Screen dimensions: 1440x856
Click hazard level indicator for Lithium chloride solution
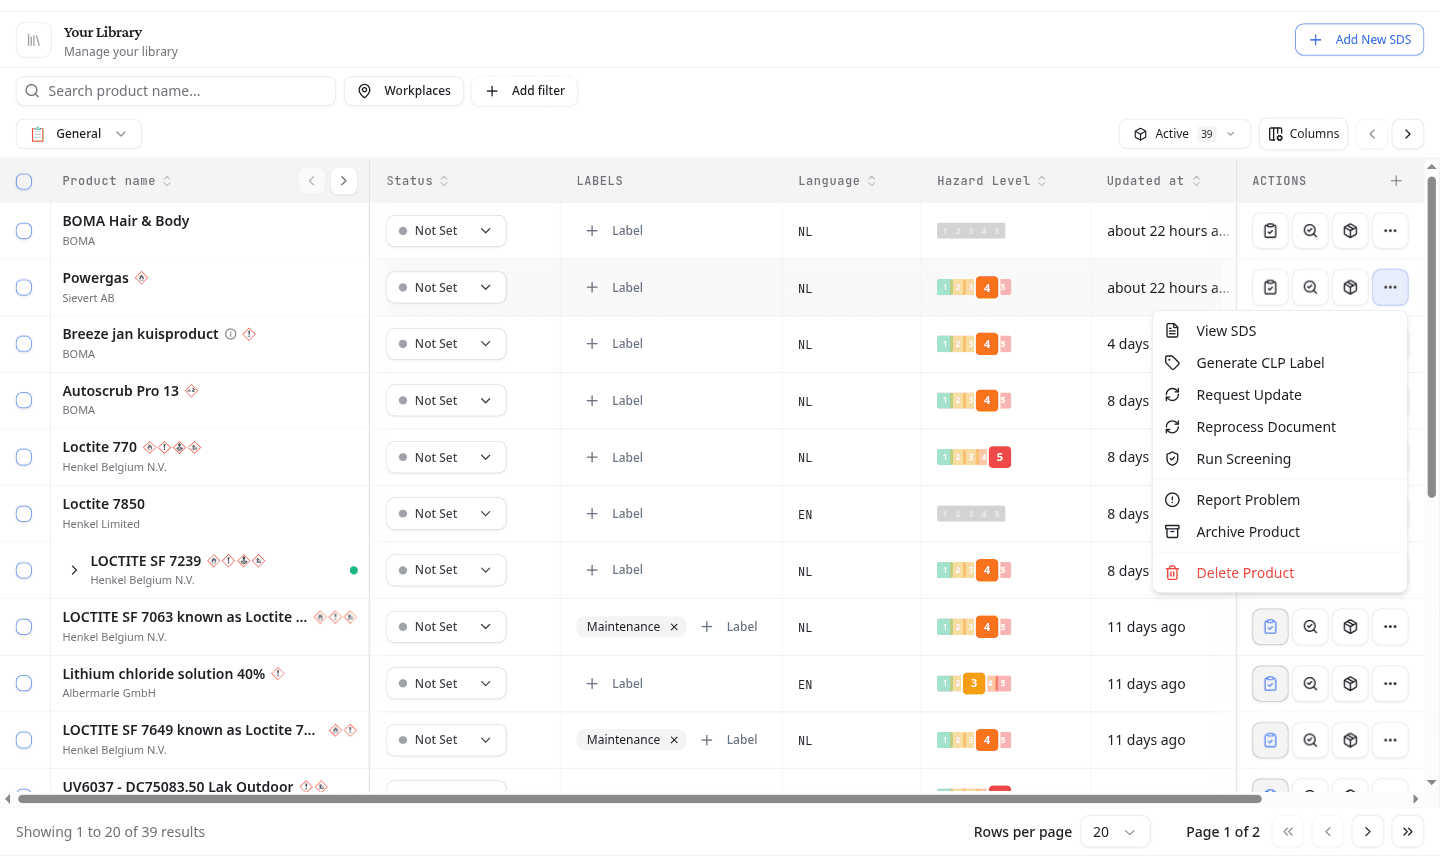tap(974, 684)
